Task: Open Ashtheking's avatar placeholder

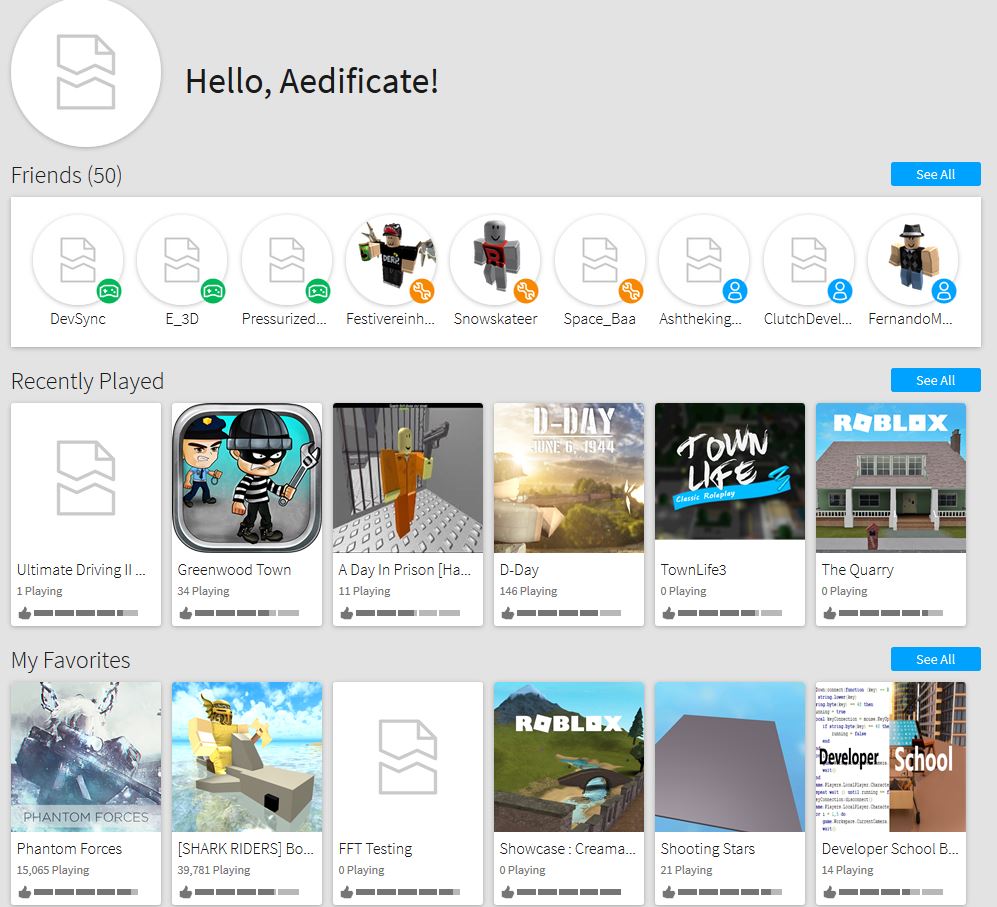Action: (x=704, y=260)
